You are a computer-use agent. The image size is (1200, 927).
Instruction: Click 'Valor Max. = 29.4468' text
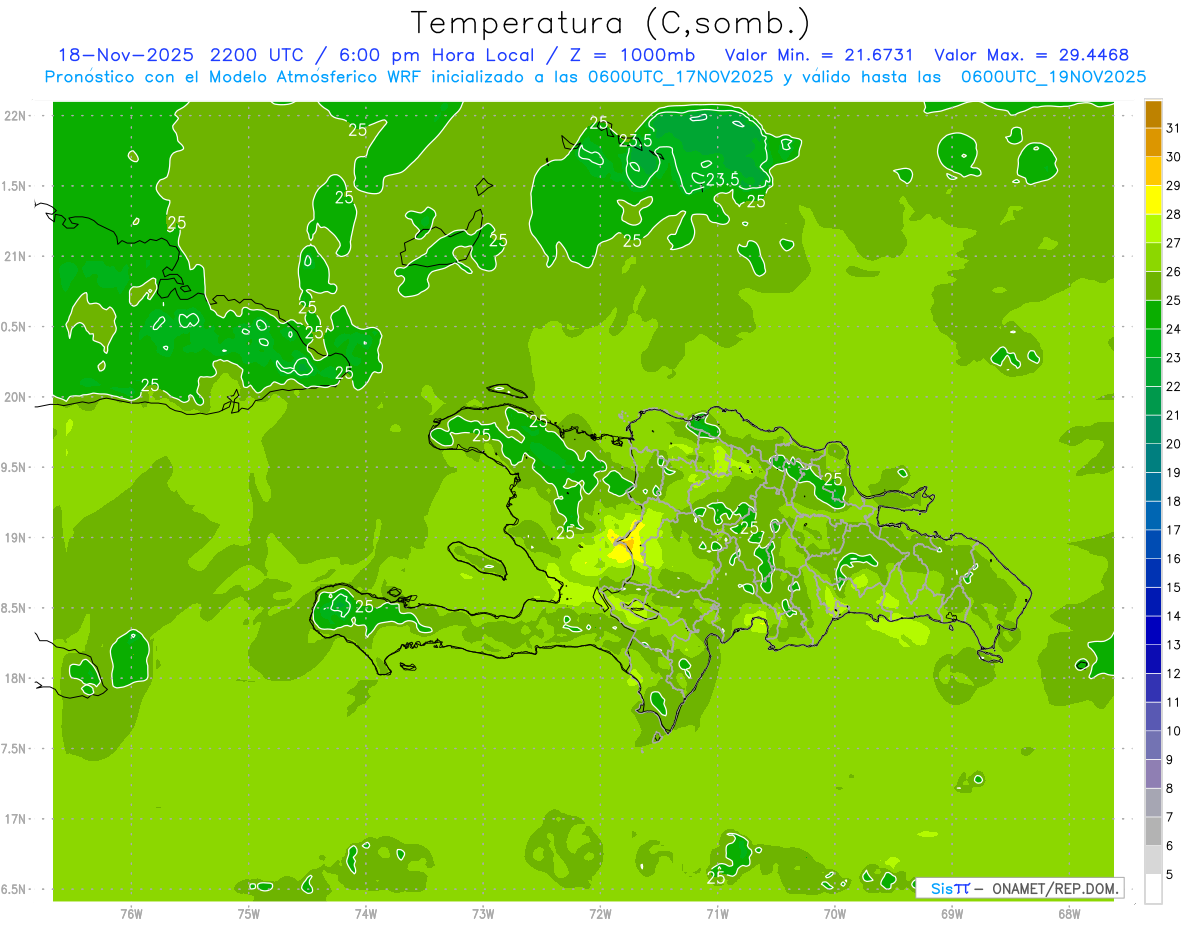[1031, 55]
